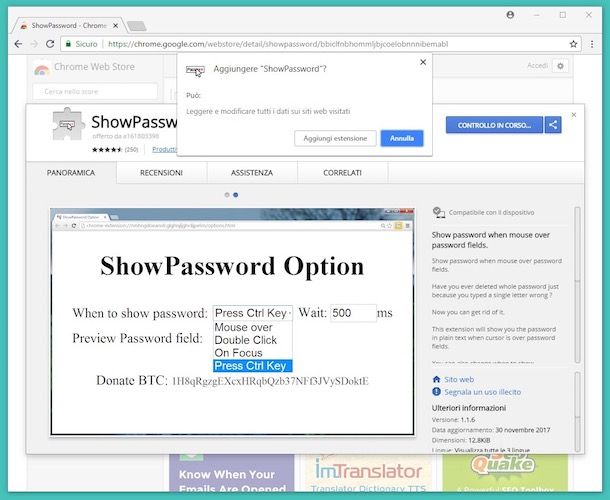Click the SEO Quake extension tile
Screen dimensions: 610x500
click(505, 473)
